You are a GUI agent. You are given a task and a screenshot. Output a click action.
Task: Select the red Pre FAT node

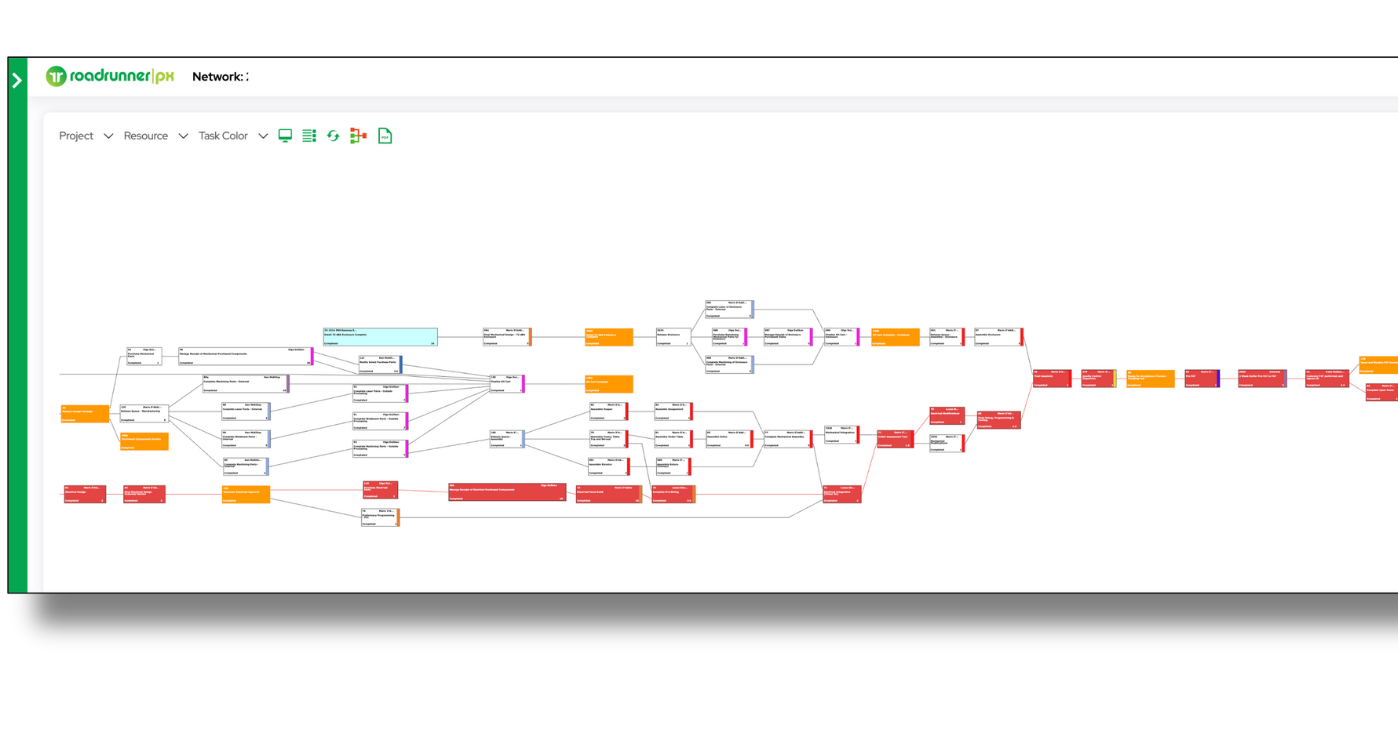point(1202,378)
